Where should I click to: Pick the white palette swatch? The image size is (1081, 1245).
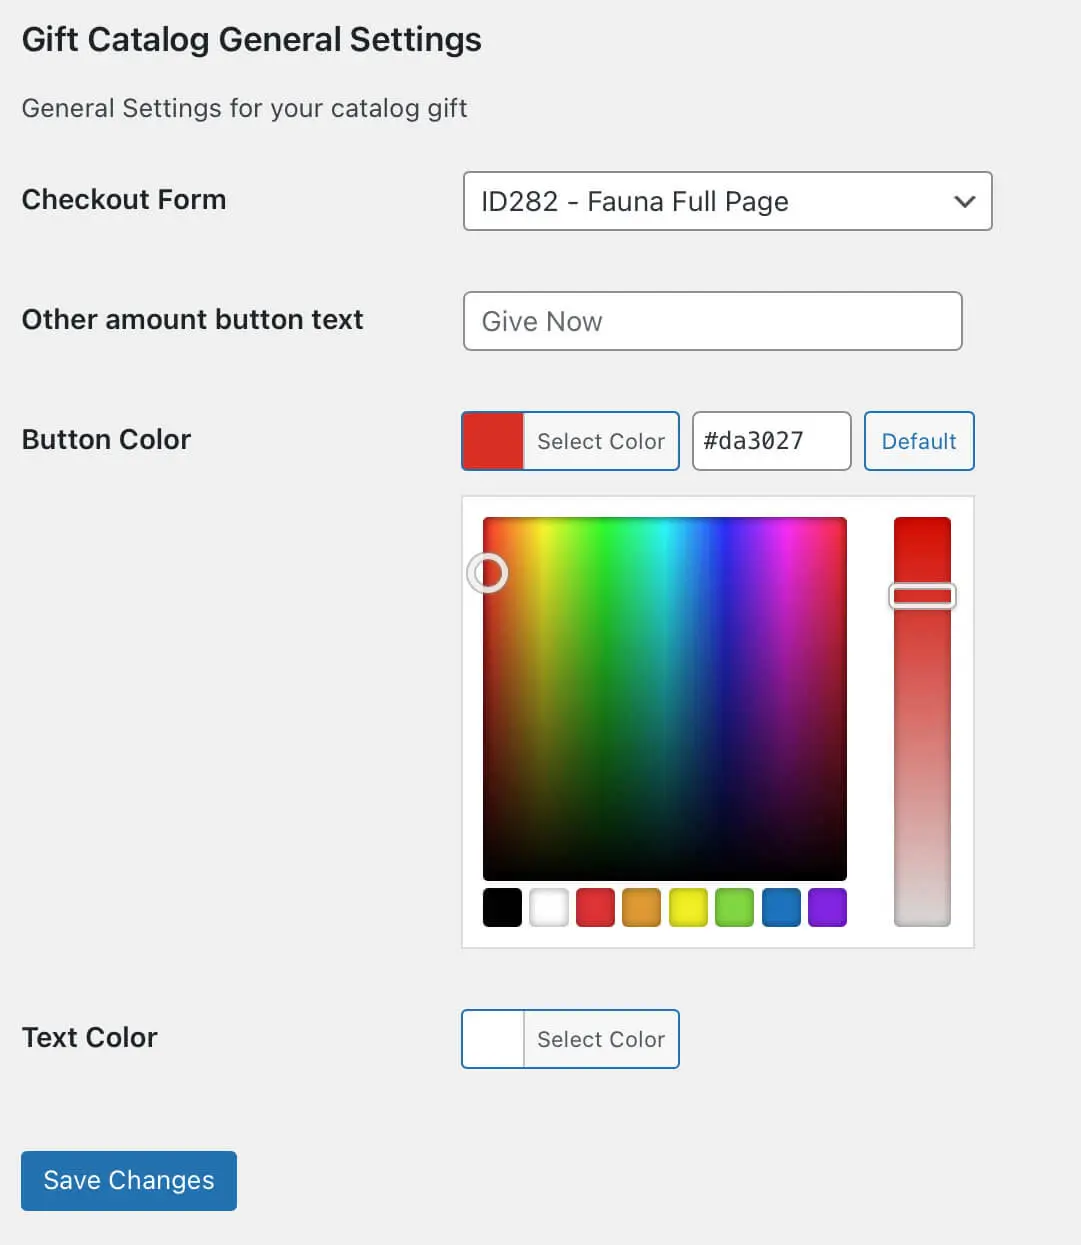549,908
